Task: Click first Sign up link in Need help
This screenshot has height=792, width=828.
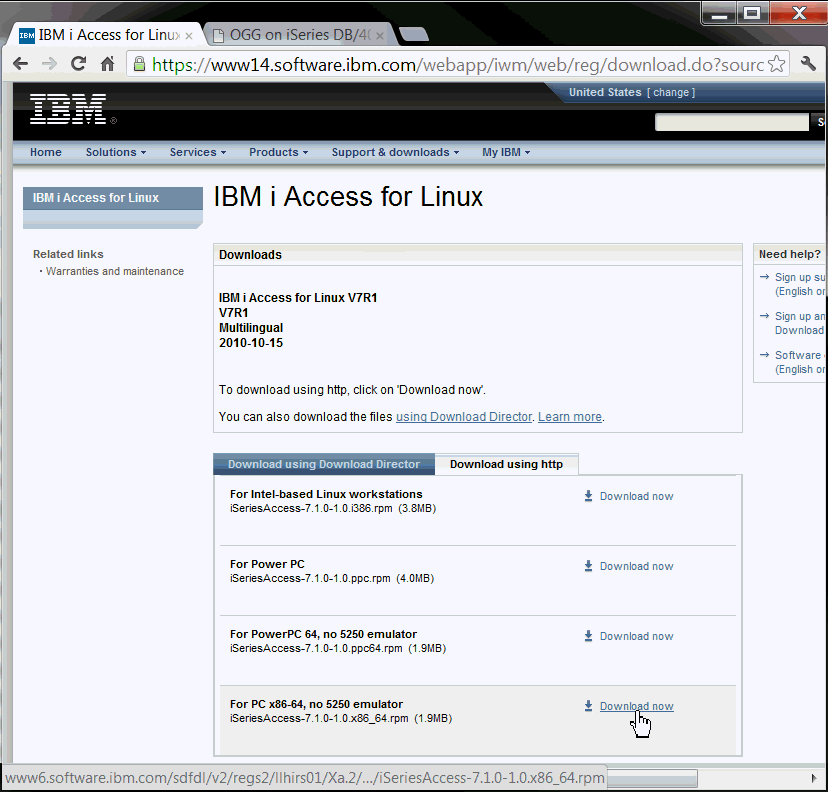Action: (799, 284)
